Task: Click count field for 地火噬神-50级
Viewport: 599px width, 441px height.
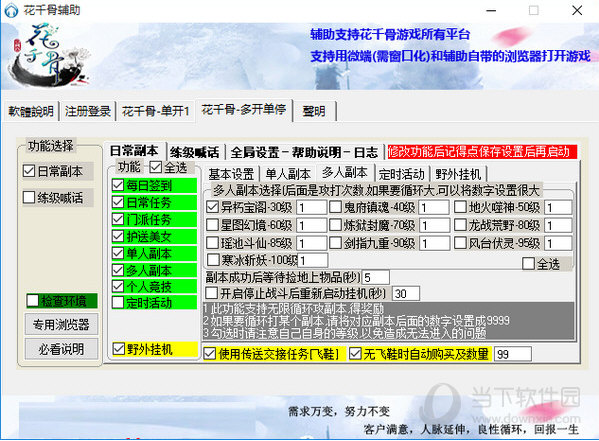Action: pos(558,208)
